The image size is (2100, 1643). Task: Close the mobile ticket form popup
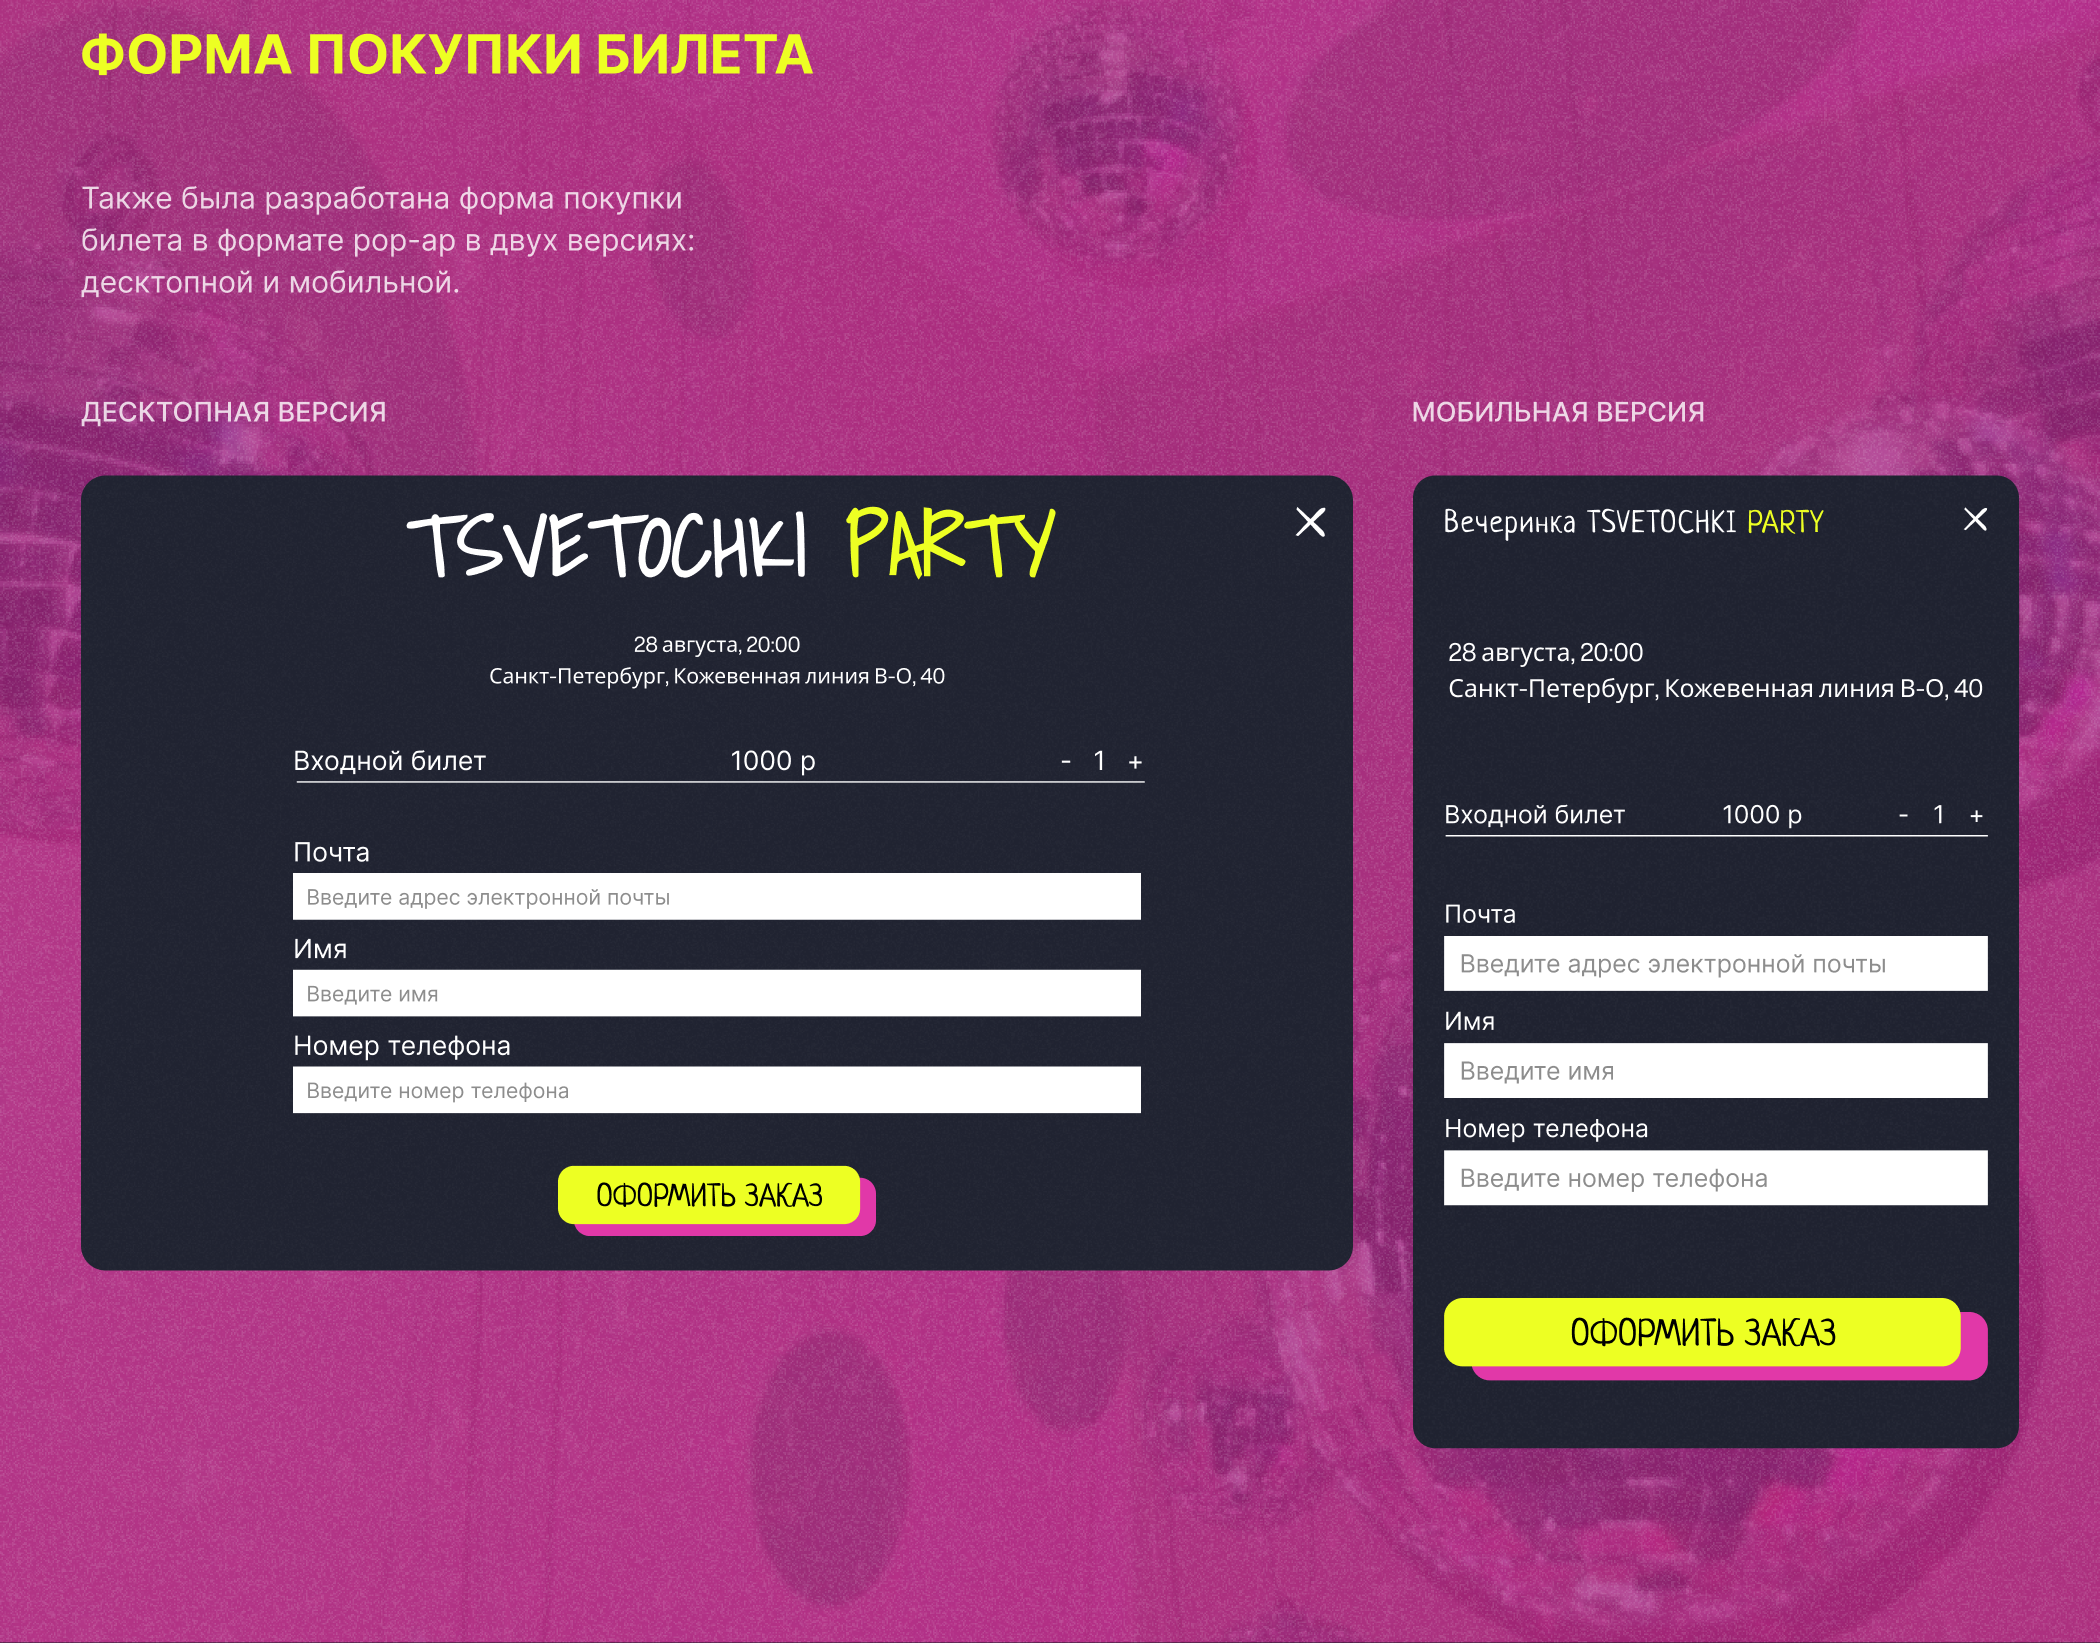(x=1975, y=519)
